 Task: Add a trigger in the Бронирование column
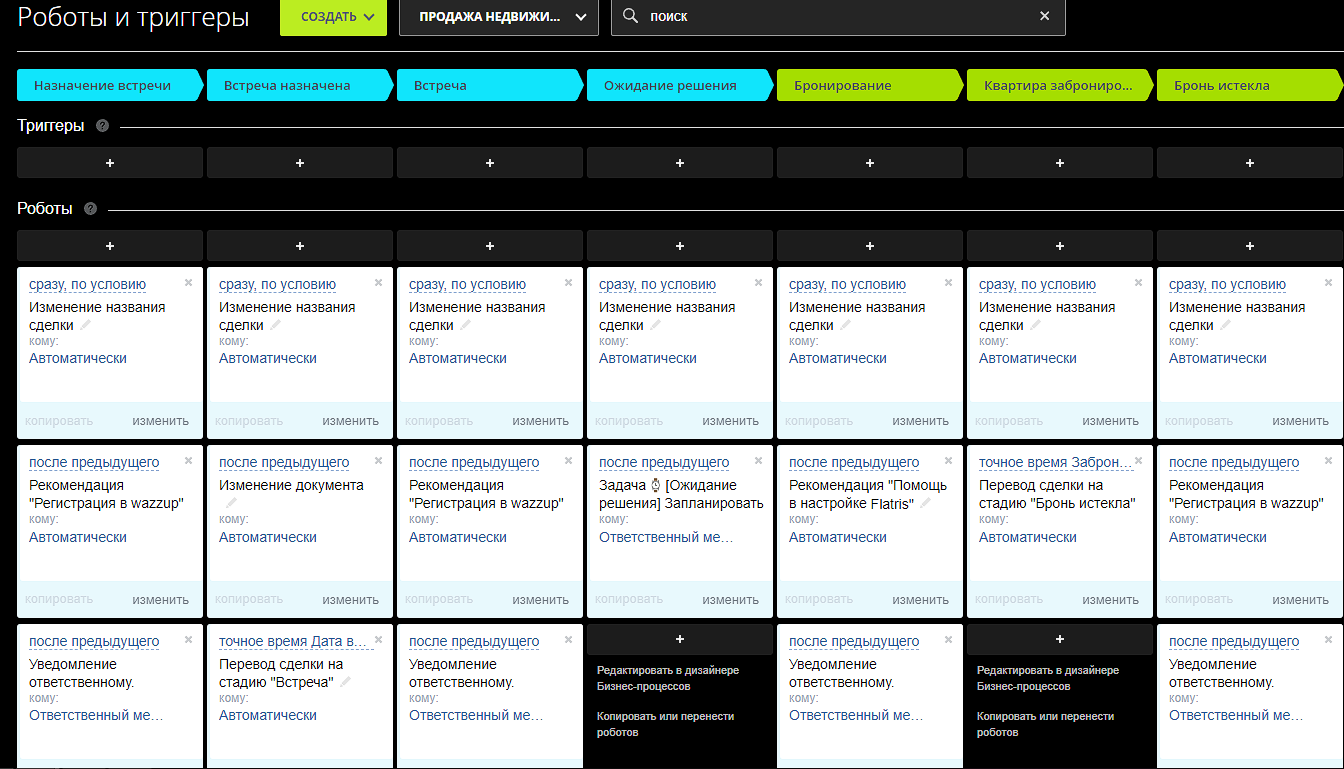869,163
